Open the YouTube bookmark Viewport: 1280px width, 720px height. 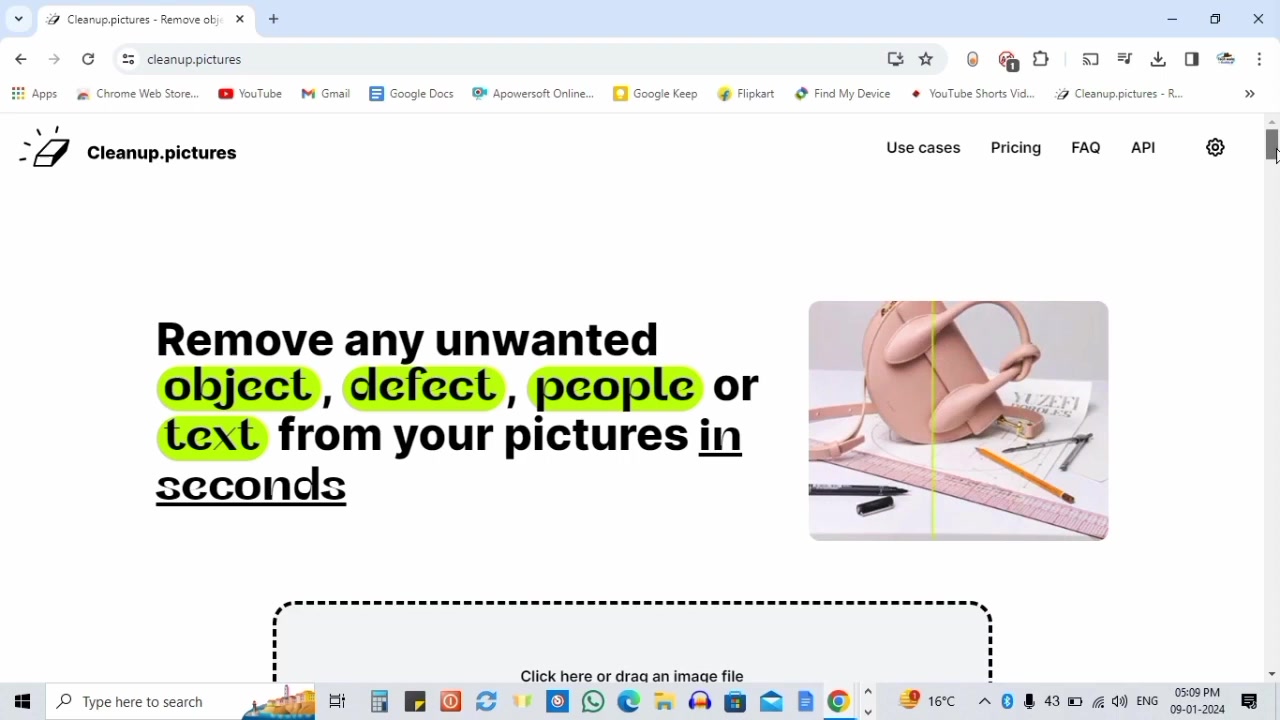point(250,93)
